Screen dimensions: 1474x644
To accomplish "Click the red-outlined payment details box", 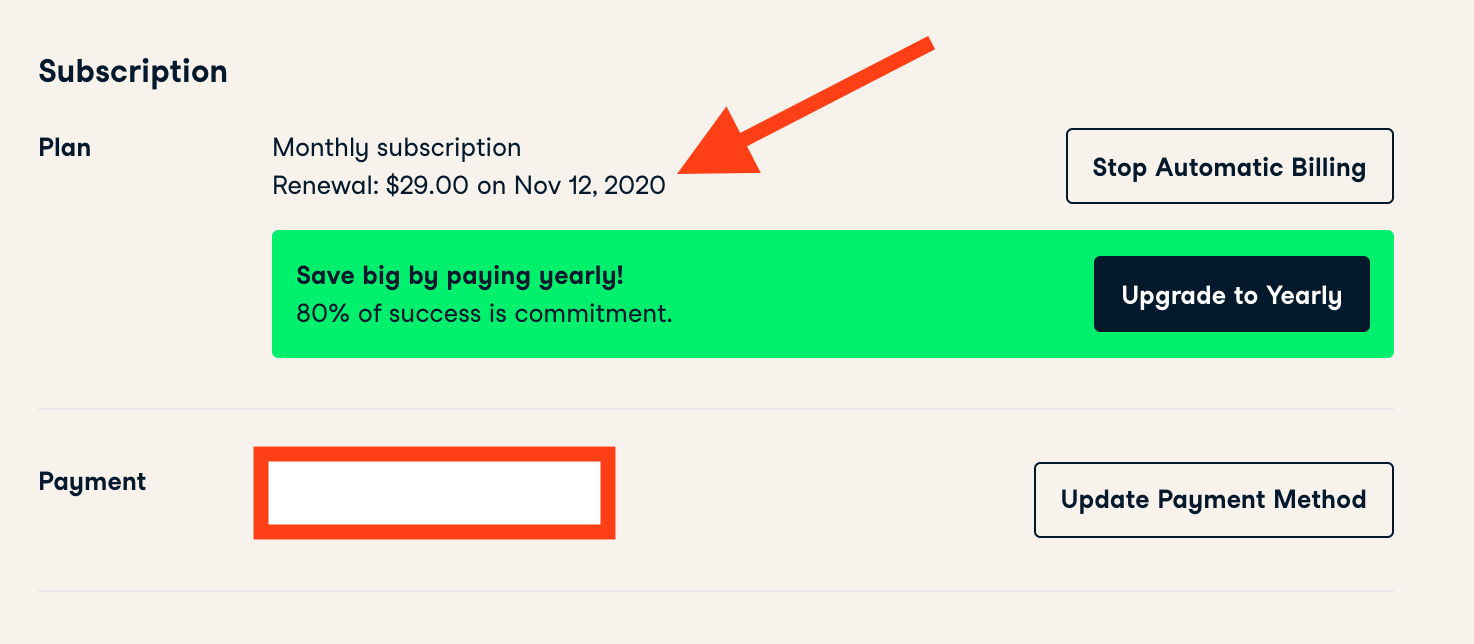I will coord(434,493).
